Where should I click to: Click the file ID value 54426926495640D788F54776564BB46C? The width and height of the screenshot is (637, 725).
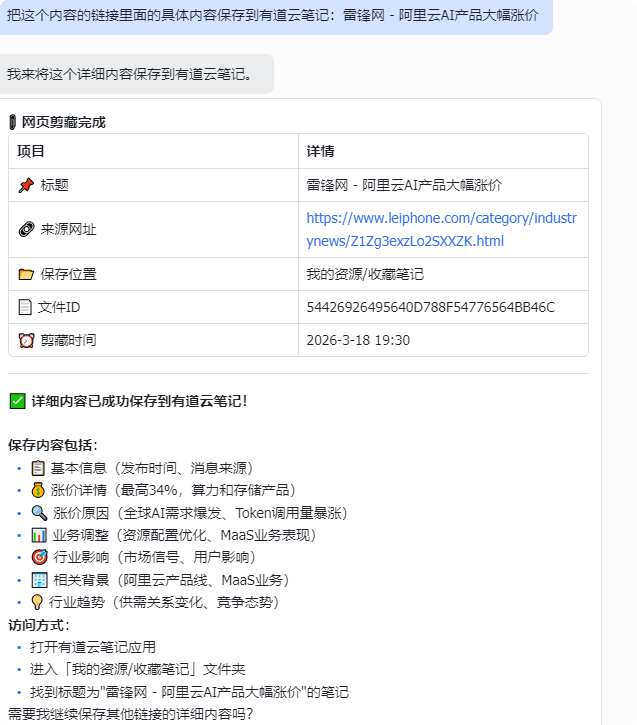[x=430, y=307]
